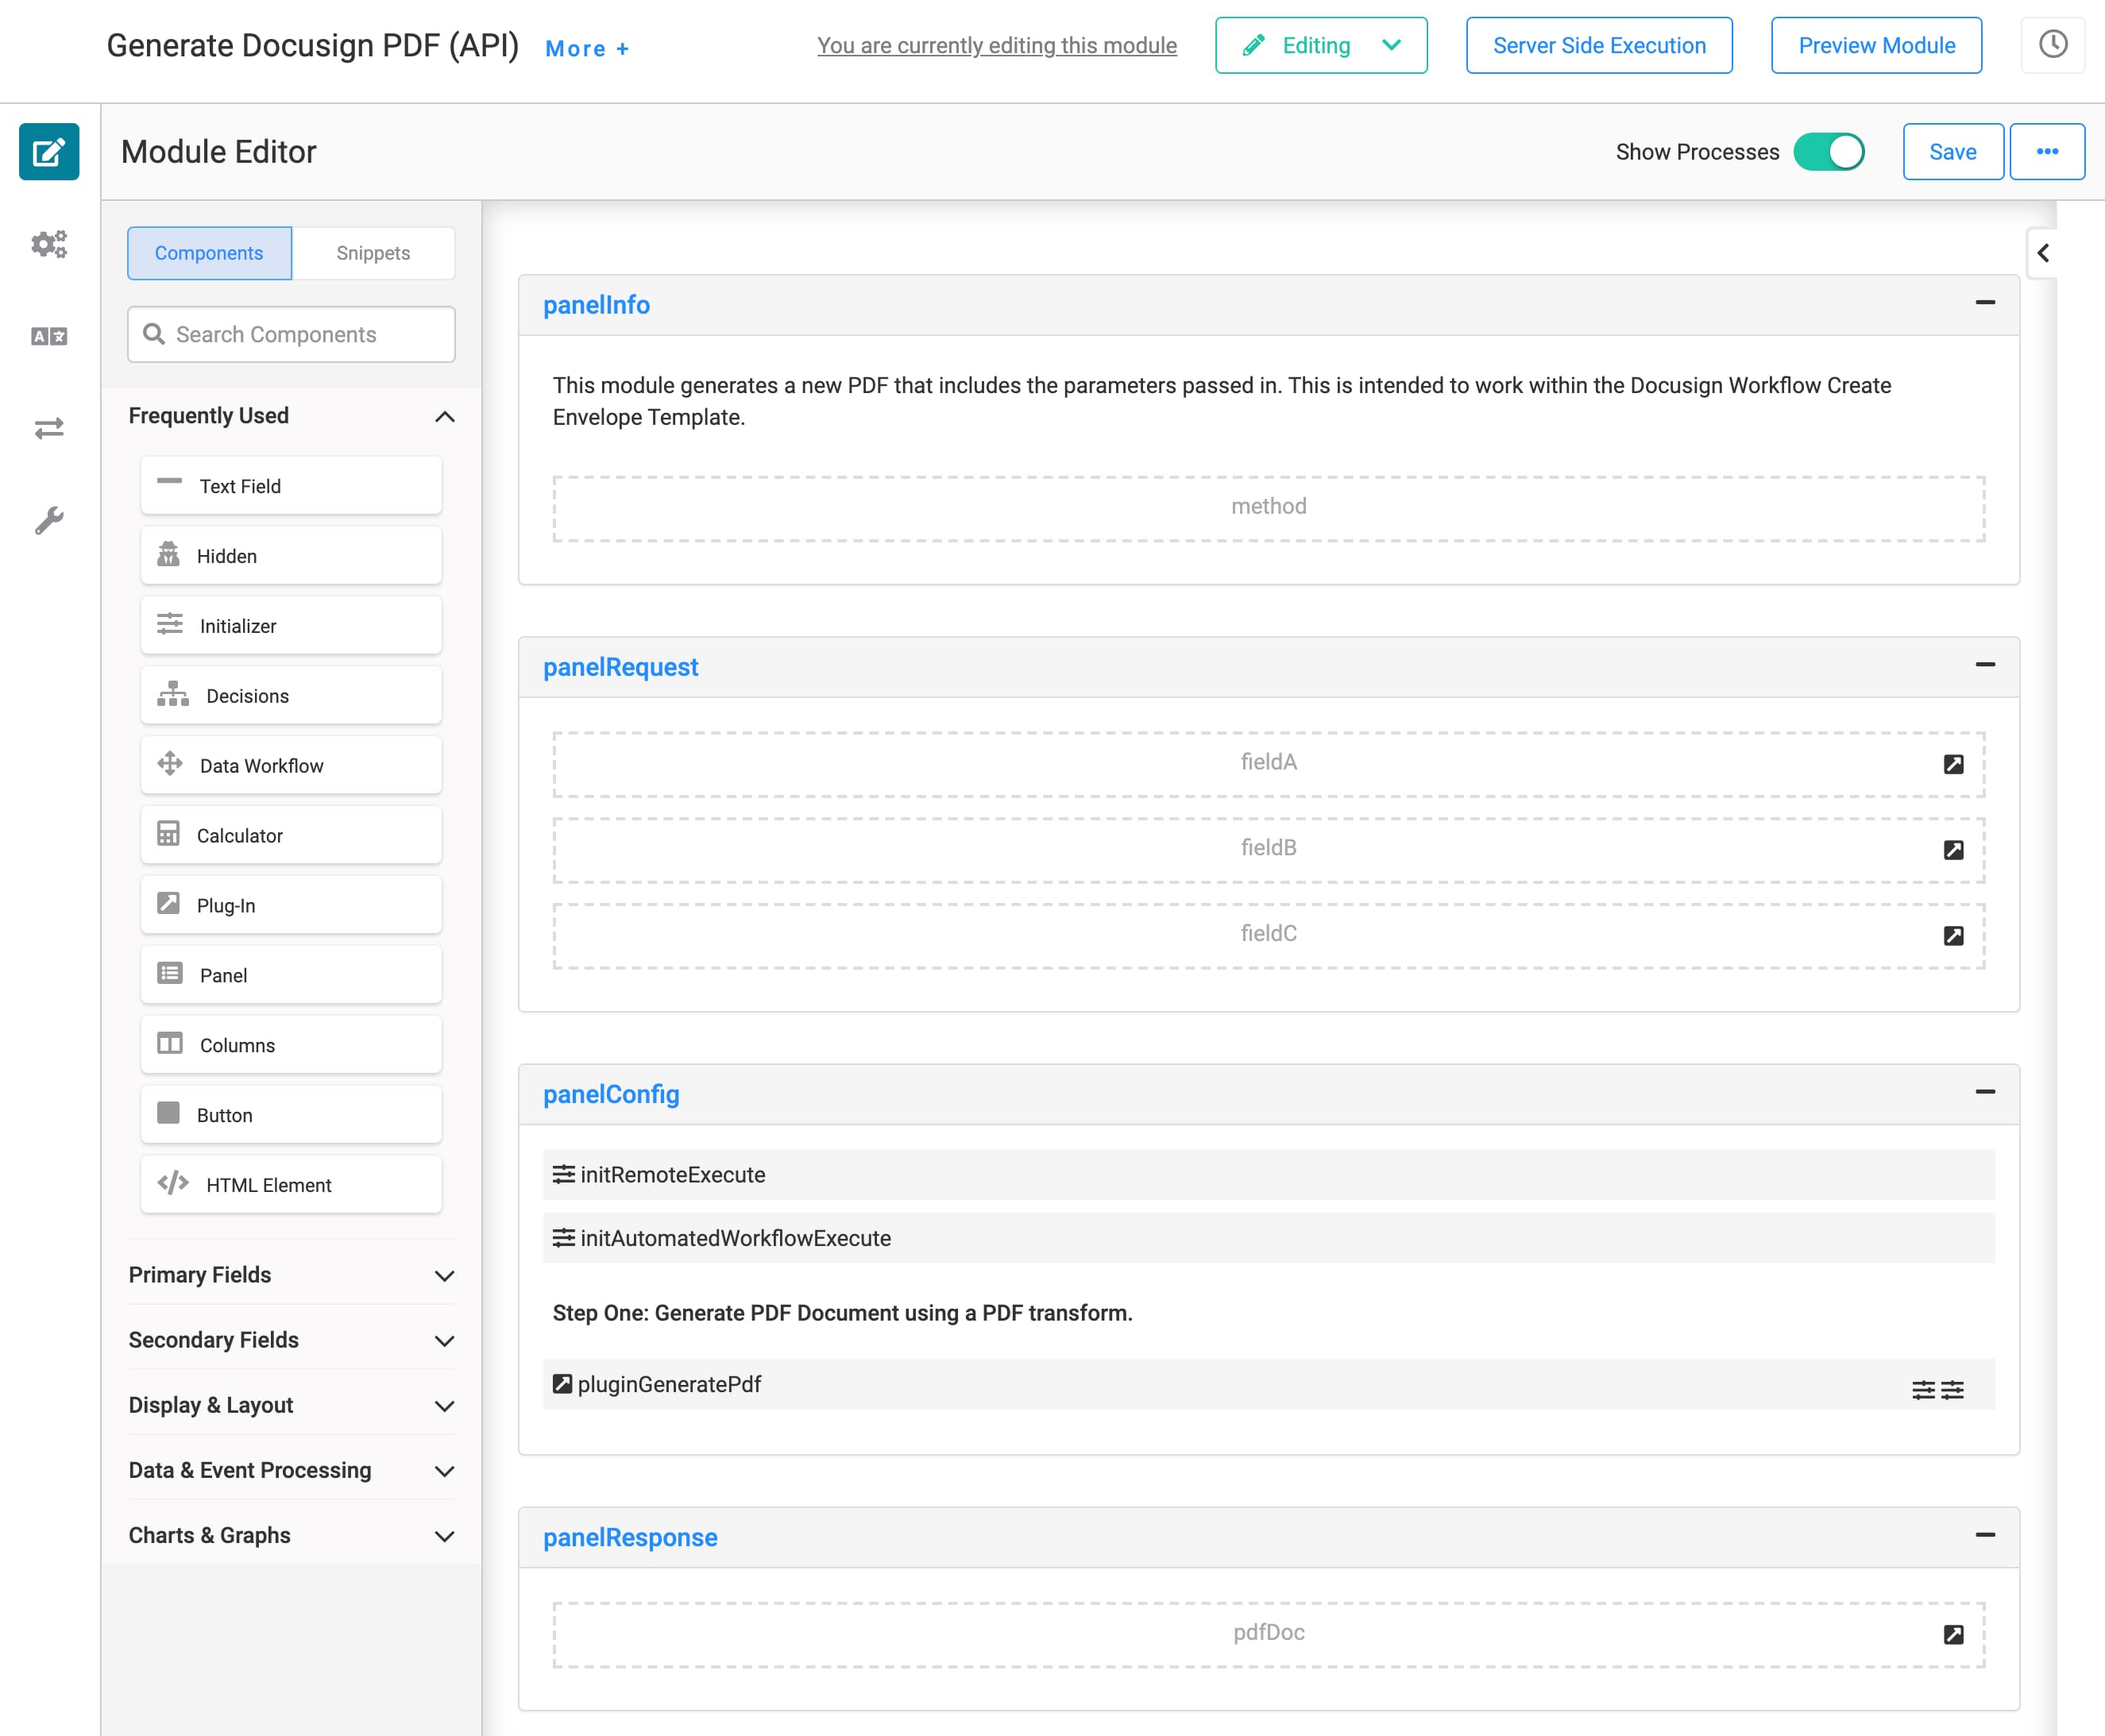Open the data mapping arrows sidebar icon
This screenshot has height=1736, width=2105.
[49, 428]
